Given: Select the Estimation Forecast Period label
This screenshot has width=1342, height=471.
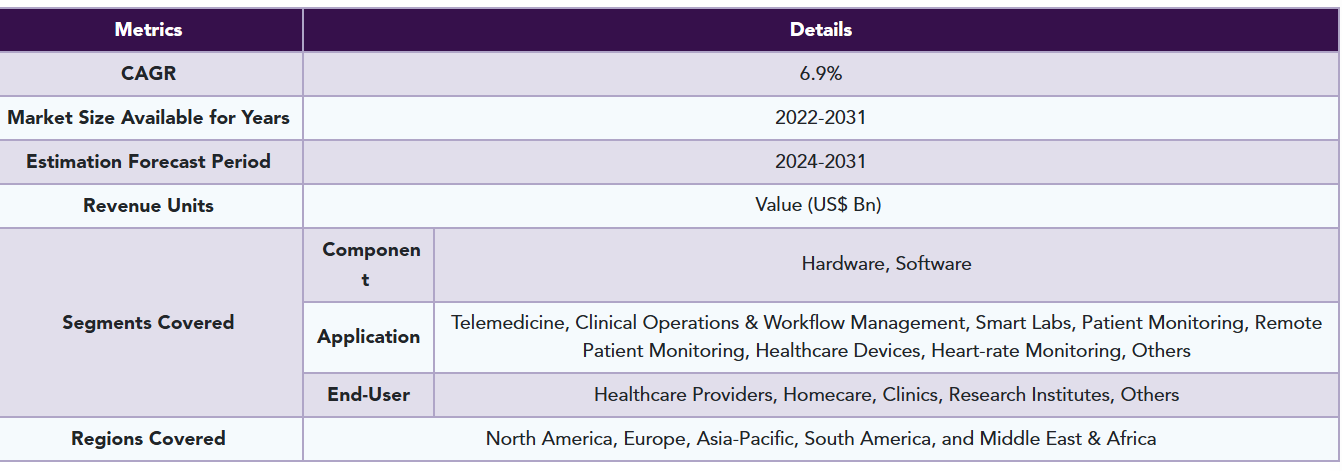Looking at the screenshot, I should point(149,162).
